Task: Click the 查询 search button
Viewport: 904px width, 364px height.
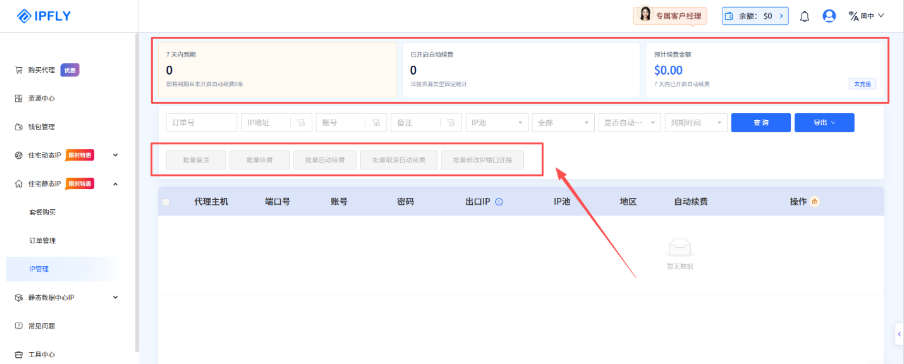Action: 761,122
